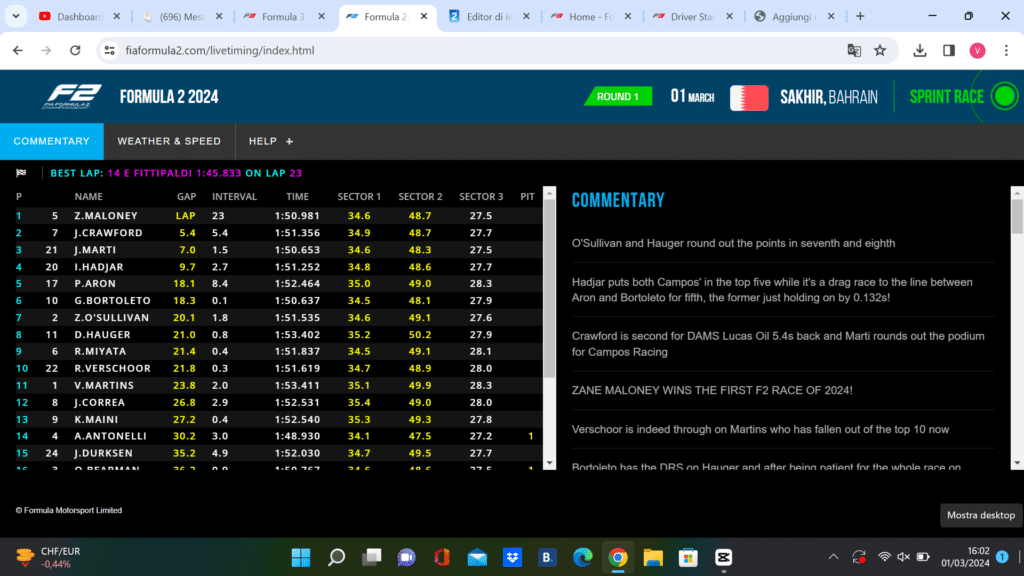Go back with the browser back arrow
This screenshot has height=576, width=1024.
(18, 50)
